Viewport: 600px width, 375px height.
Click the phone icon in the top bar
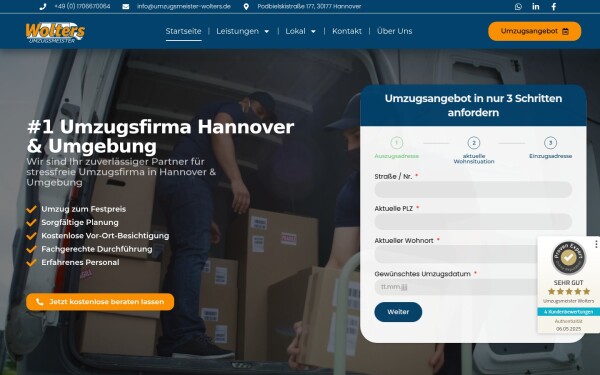[x=43, y=7]
